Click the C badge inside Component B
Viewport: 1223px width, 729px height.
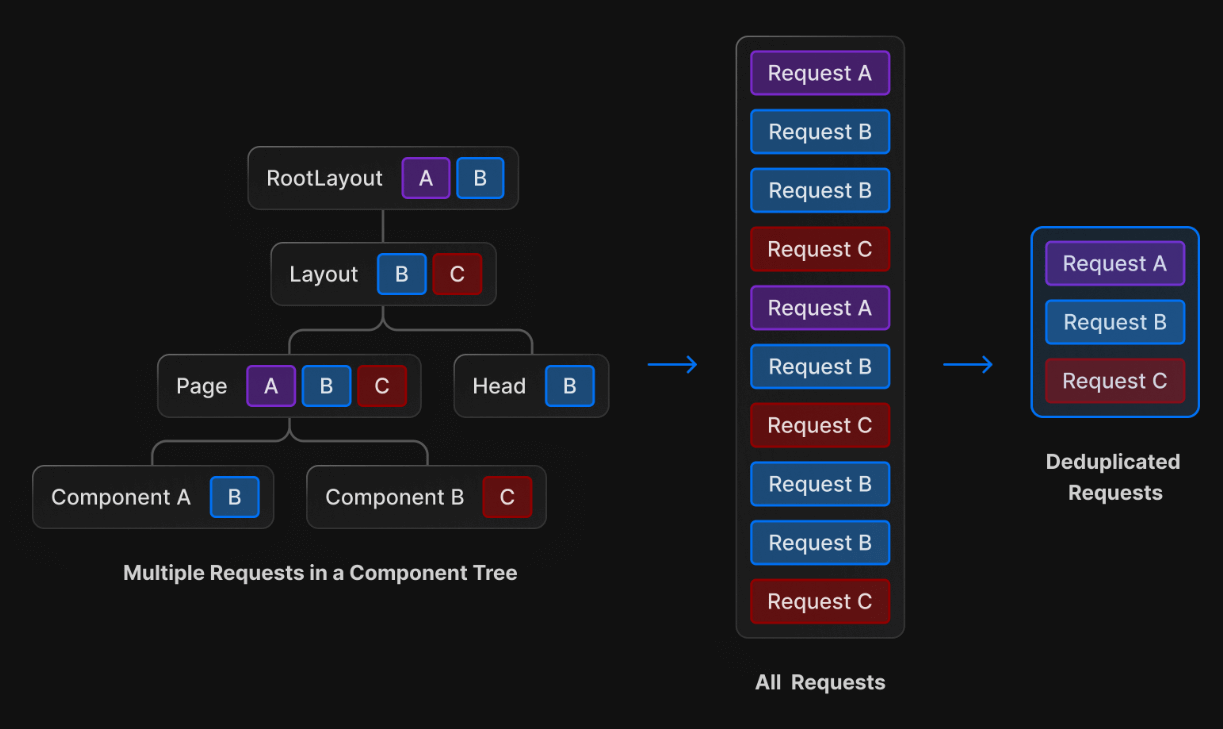click(x=507, y=497)
